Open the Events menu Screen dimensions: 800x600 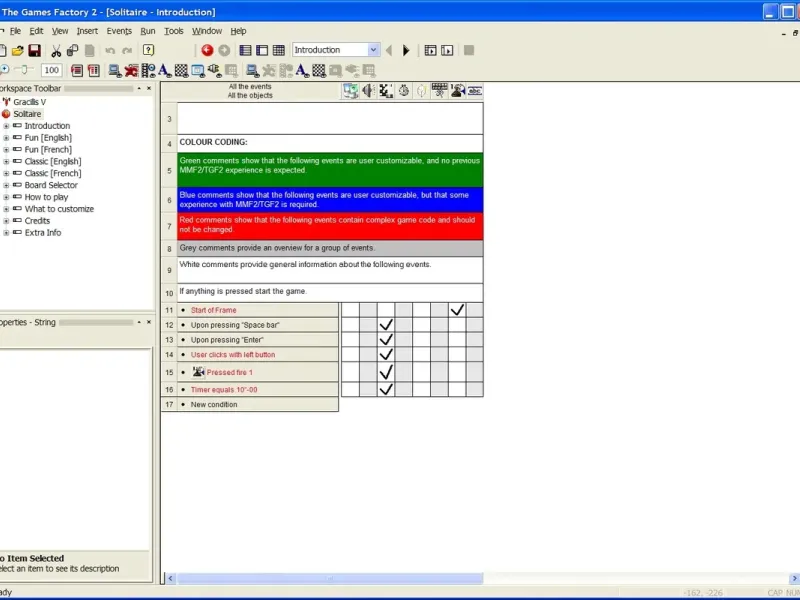click(x=119, y=31)
